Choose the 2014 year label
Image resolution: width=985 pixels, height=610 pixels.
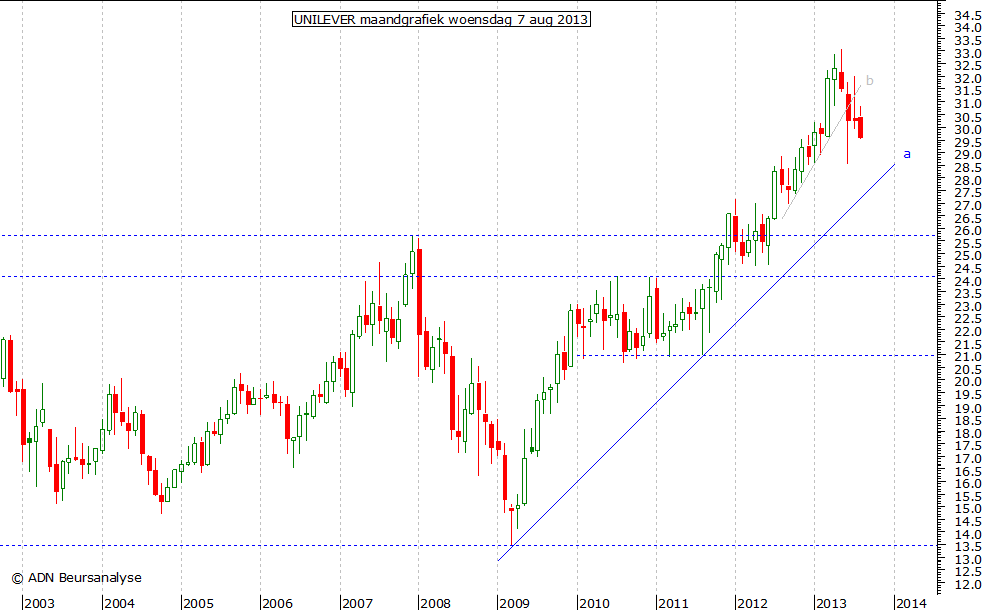(912, 603)
